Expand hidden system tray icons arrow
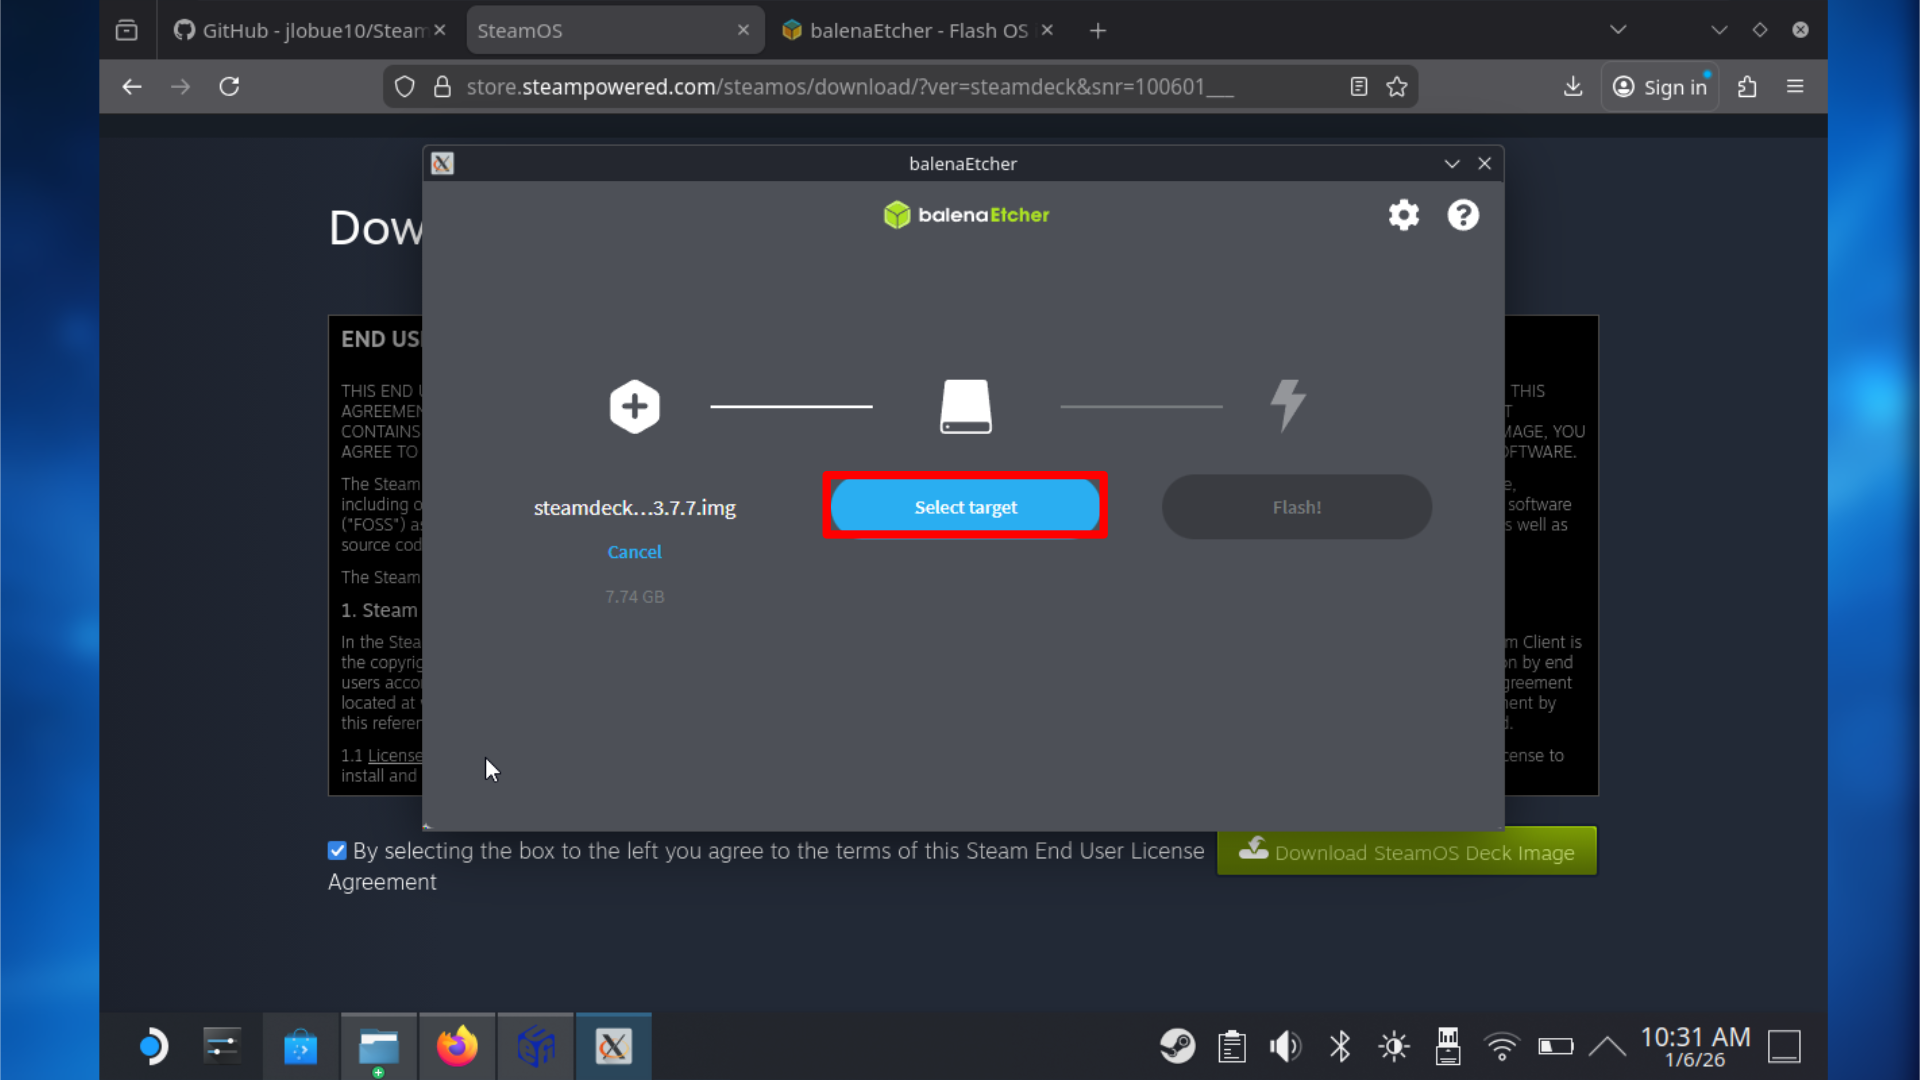The width and height of the screenshot is (1920, 1080). click(1606, 1046)
